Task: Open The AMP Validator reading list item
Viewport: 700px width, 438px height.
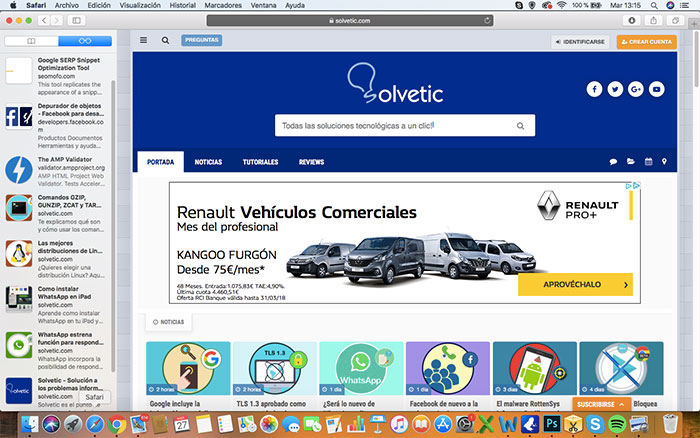Action: coord(55,171)
